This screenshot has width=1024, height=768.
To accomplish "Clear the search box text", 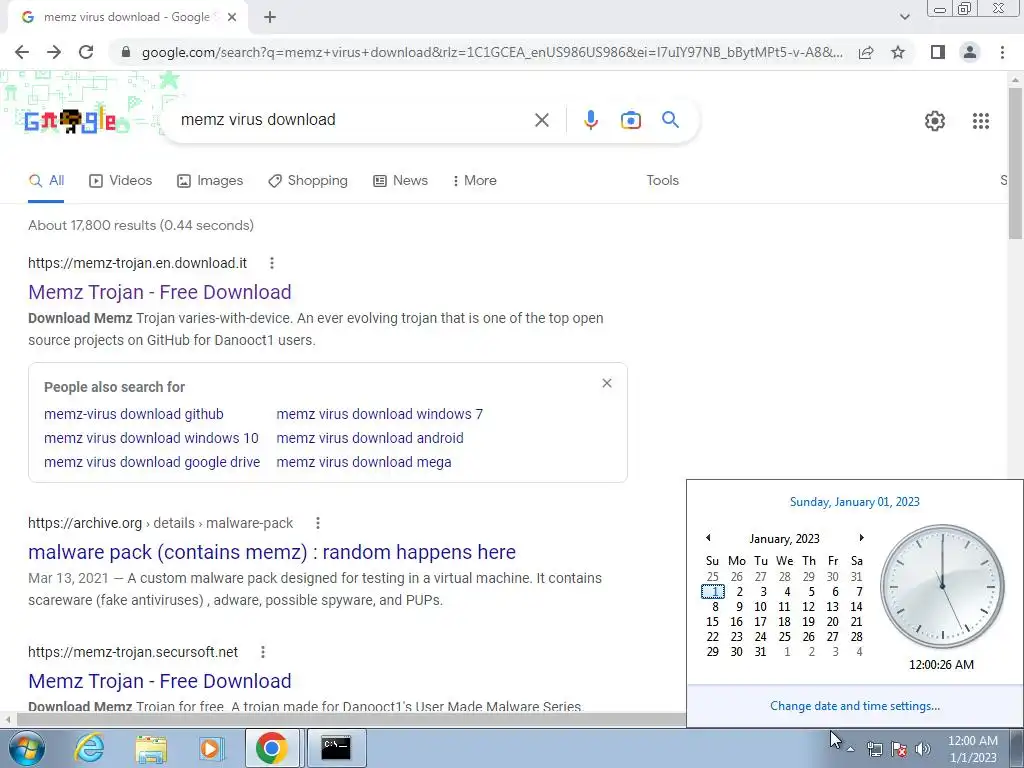I will tap(541, 120).
